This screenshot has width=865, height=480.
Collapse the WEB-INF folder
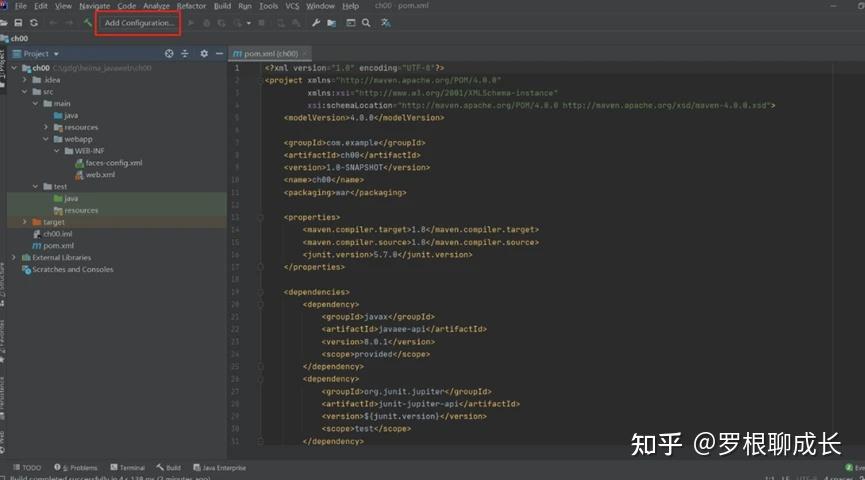pyautogui.click(x=57, y=151)
